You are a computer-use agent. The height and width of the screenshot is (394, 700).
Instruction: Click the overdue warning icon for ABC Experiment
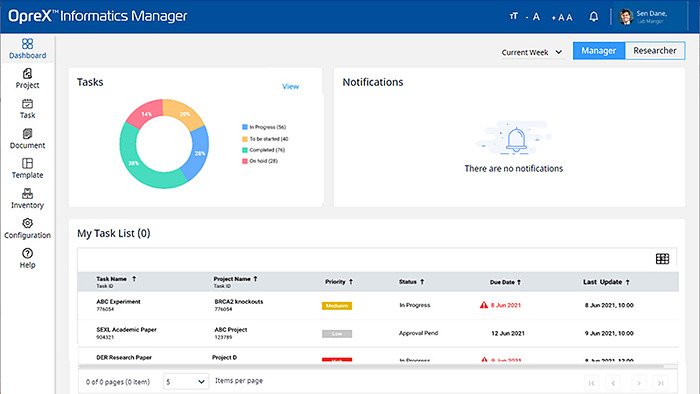[x=483, y=305]
